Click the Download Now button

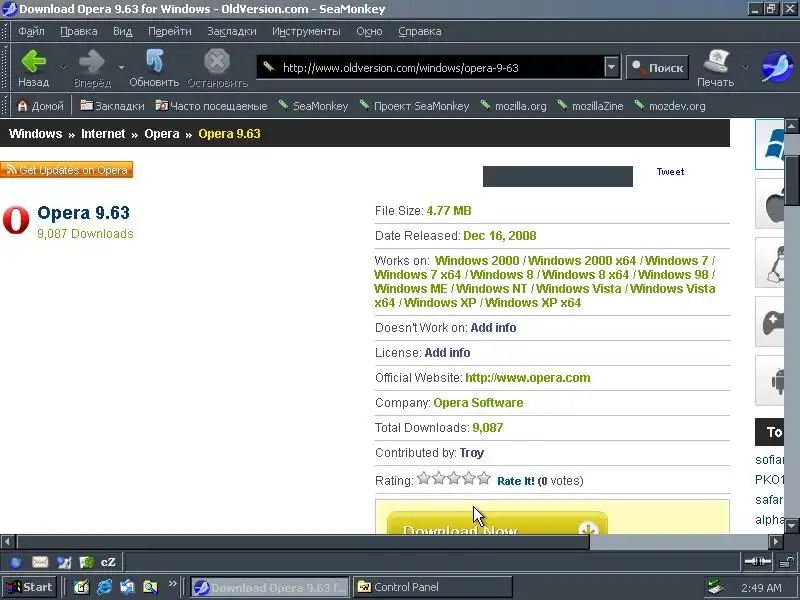pyautogui.click(x=497, y=523)
